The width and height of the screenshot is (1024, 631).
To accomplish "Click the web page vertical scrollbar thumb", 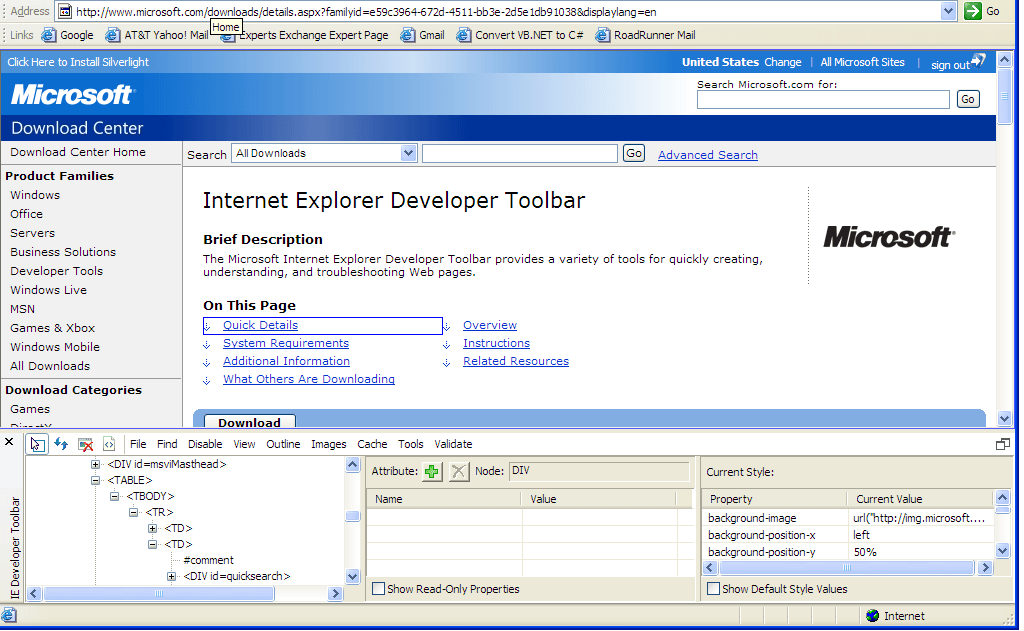I will (x=1004, y=95).
